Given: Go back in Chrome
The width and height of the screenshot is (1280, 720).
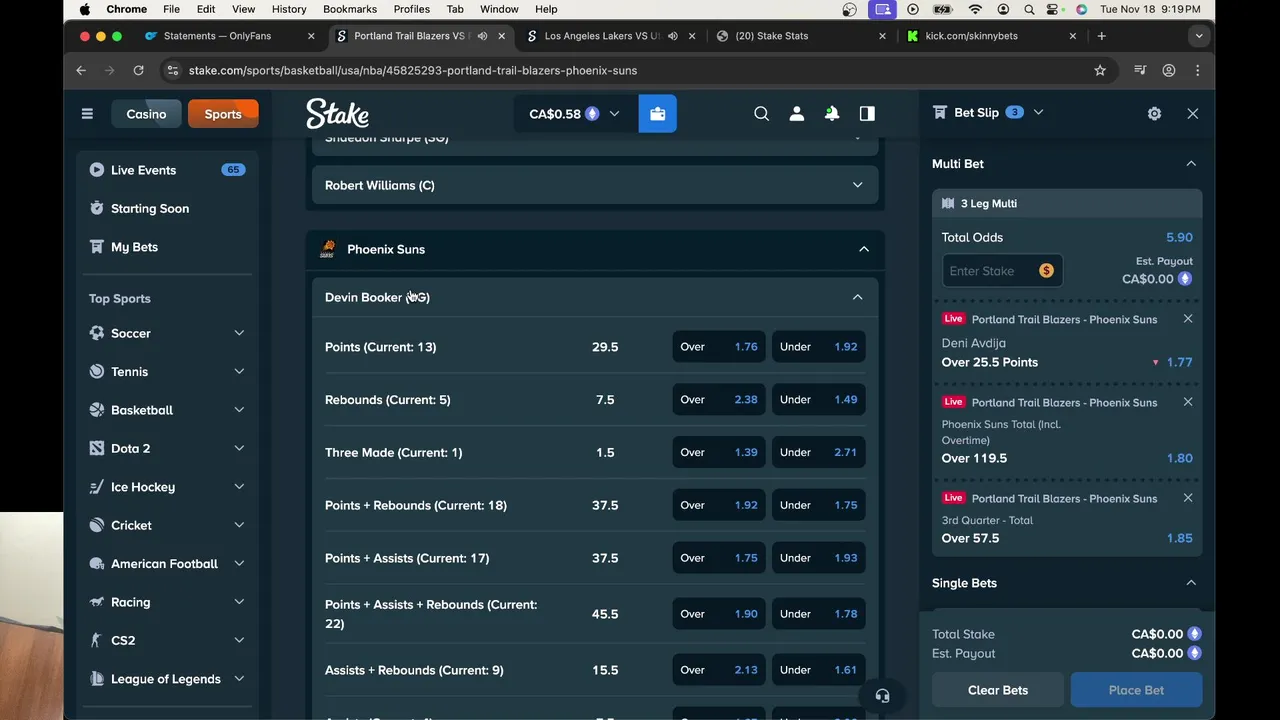Looking at the screenshot, I should coord(81,71).
